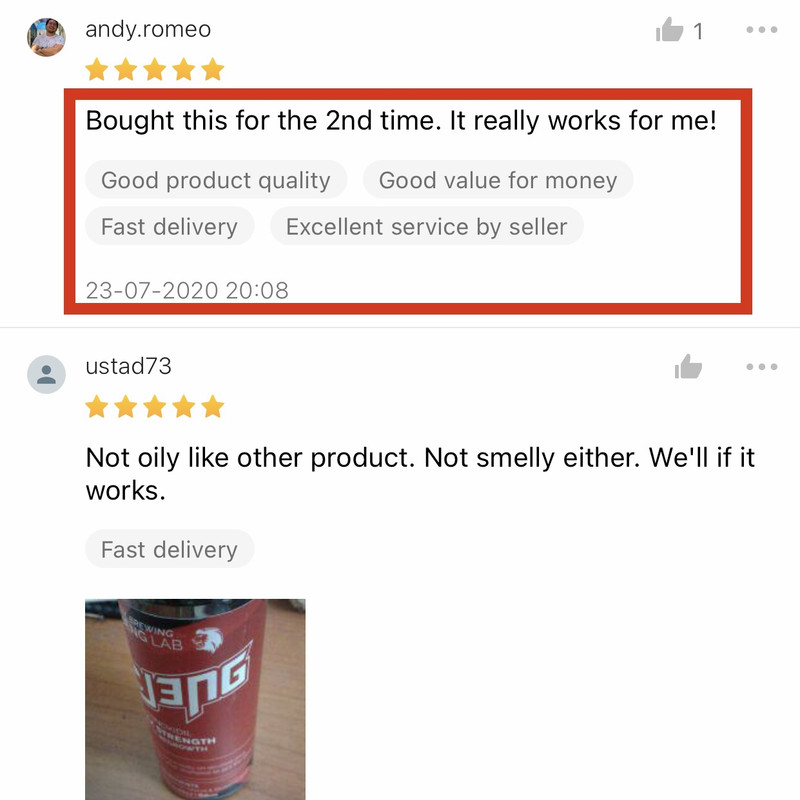Tap 'Excellent service by seller' tag
The height and width of the screenshot is (800, 800).
click(427, 227)
